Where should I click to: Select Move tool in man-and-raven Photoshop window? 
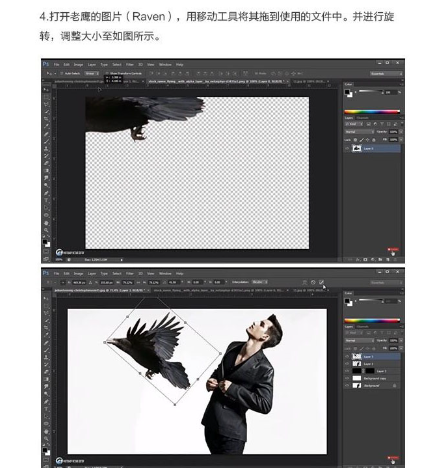tap(46, 298)
